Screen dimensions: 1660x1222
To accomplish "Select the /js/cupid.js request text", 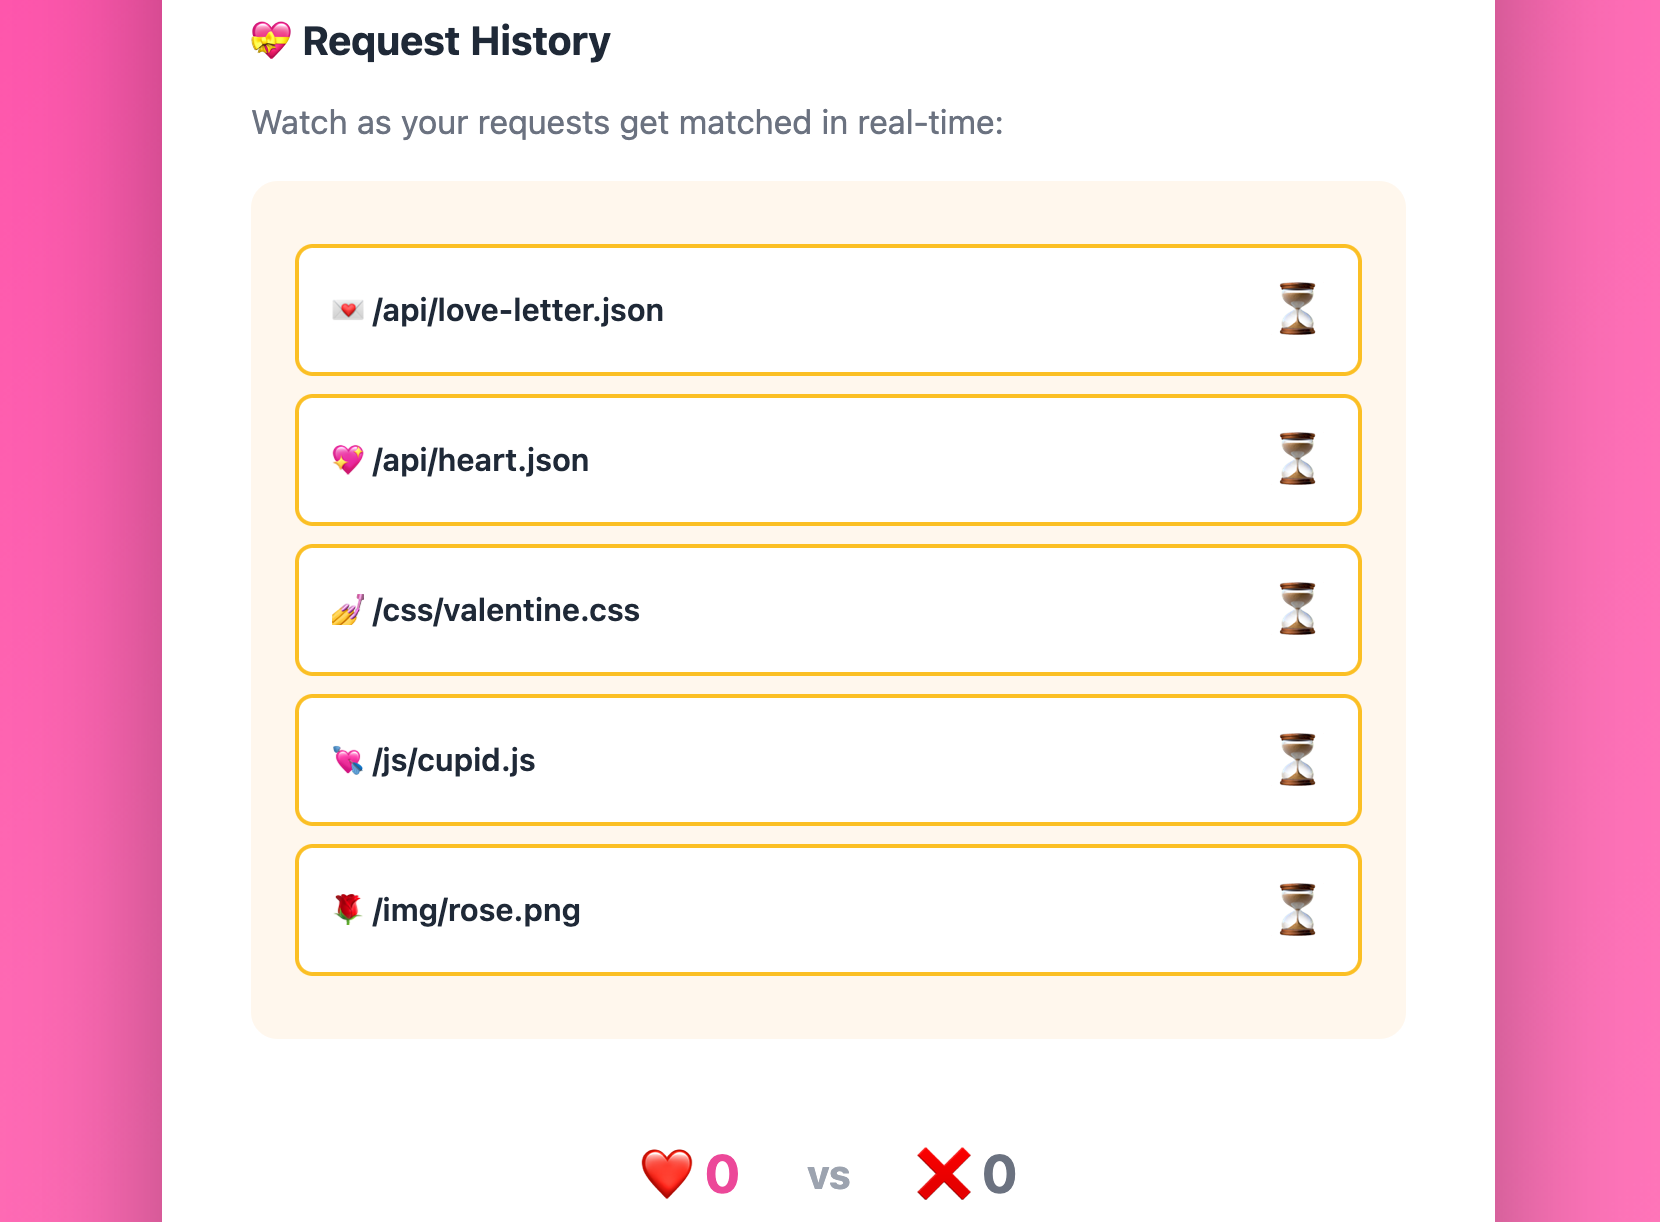I will pos(454,761).
